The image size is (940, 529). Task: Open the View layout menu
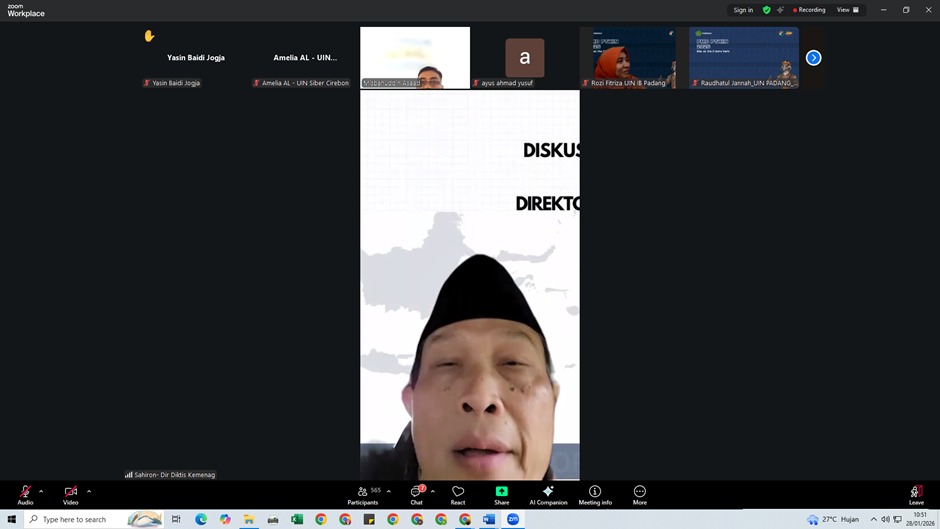point(847,10)
